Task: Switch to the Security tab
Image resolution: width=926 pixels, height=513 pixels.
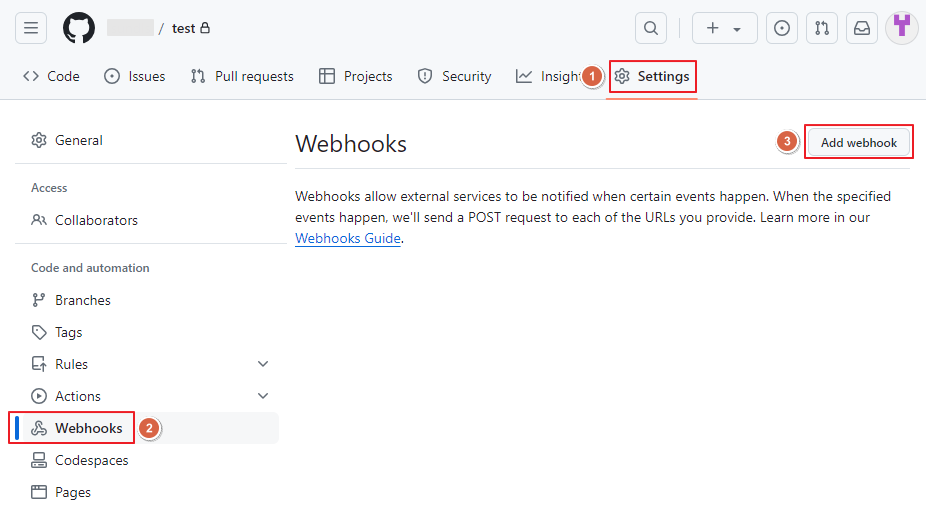Action: 454,76
